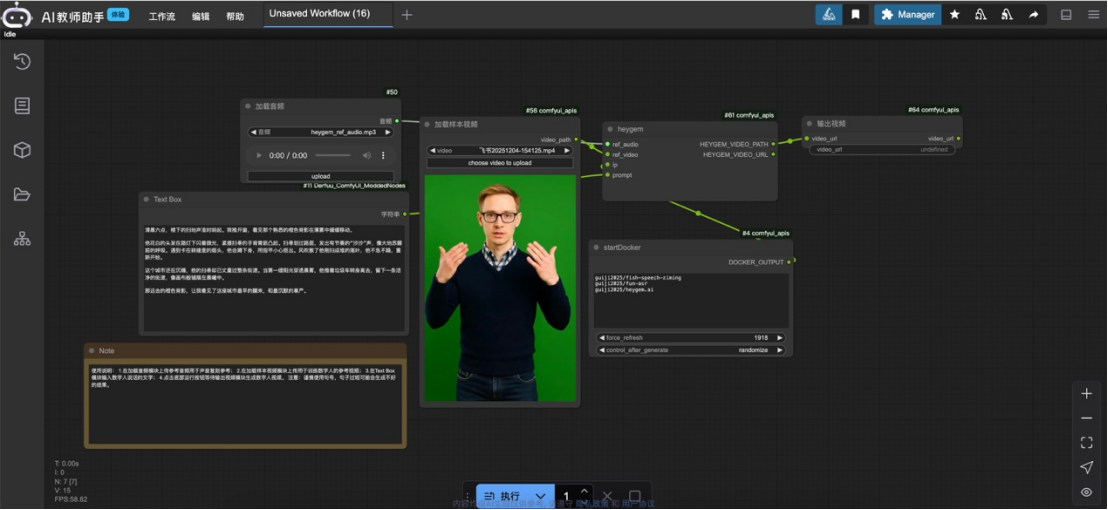Open the node library cube icon
This screenshot has width=1108, height=510.
point(22,150)
